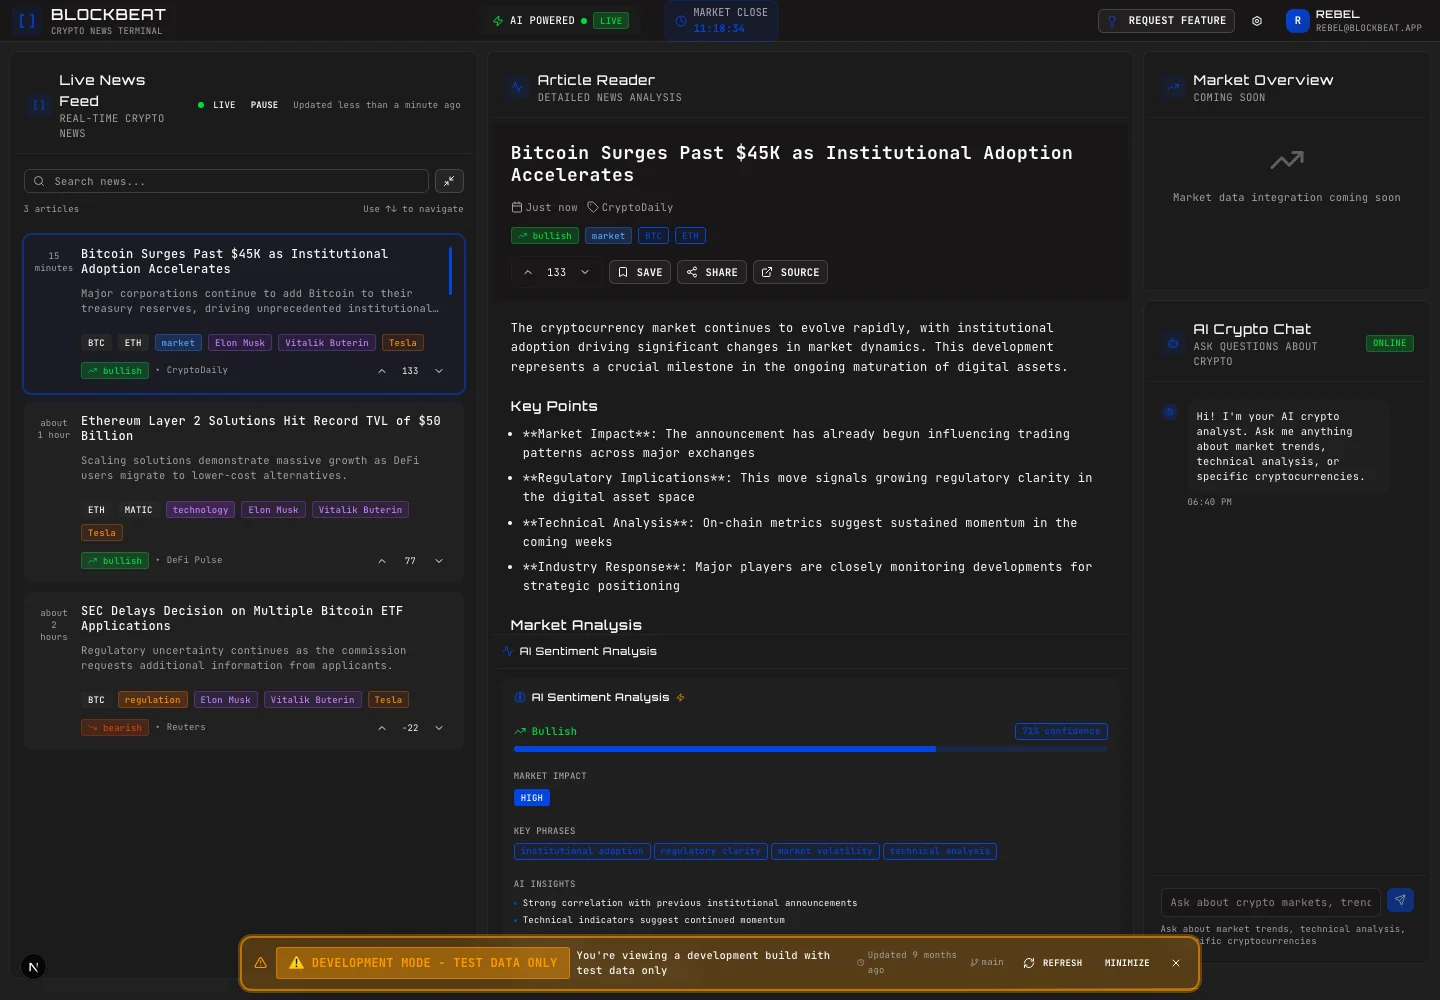Open settings via the gear icon

[x=1257, y=21]
